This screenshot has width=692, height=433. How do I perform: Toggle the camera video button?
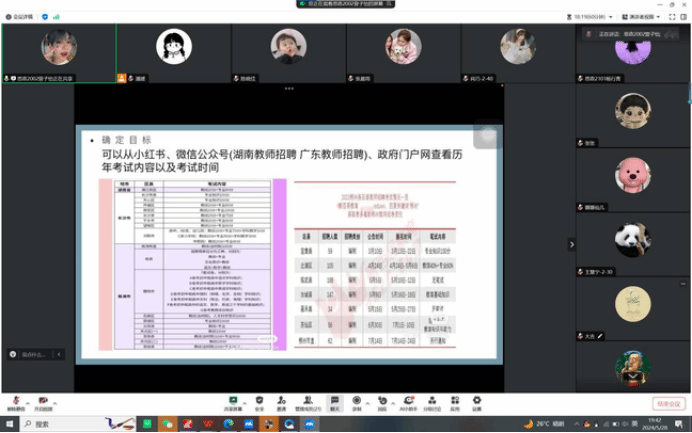(43, 400)
